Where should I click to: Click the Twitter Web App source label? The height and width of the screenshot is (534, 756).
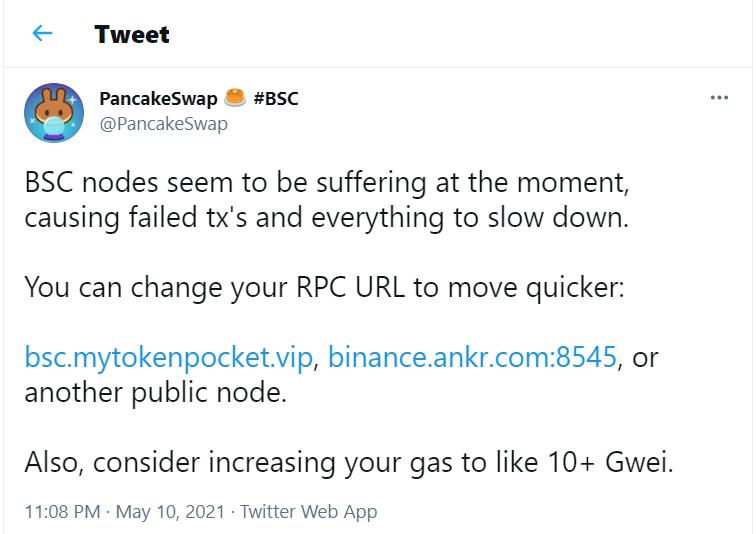pyautogui.click(x=308, y=511)
